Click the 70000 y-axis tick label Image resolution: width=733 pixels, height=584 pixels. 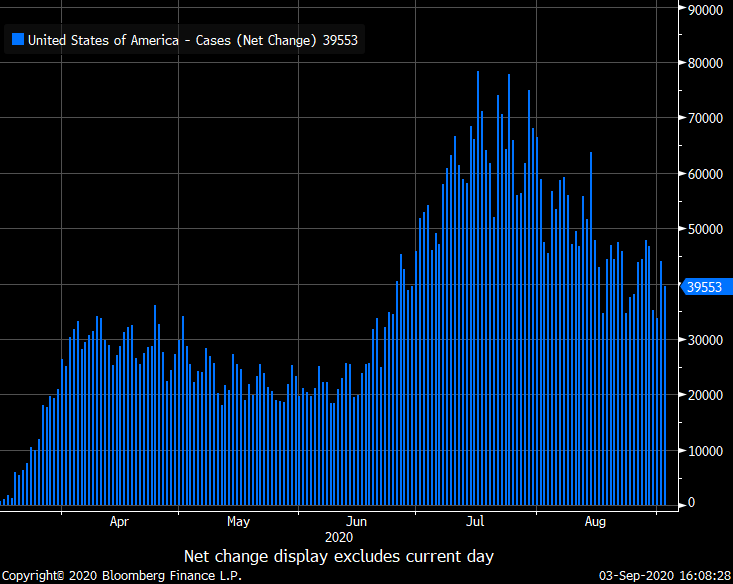click(707, 119)
